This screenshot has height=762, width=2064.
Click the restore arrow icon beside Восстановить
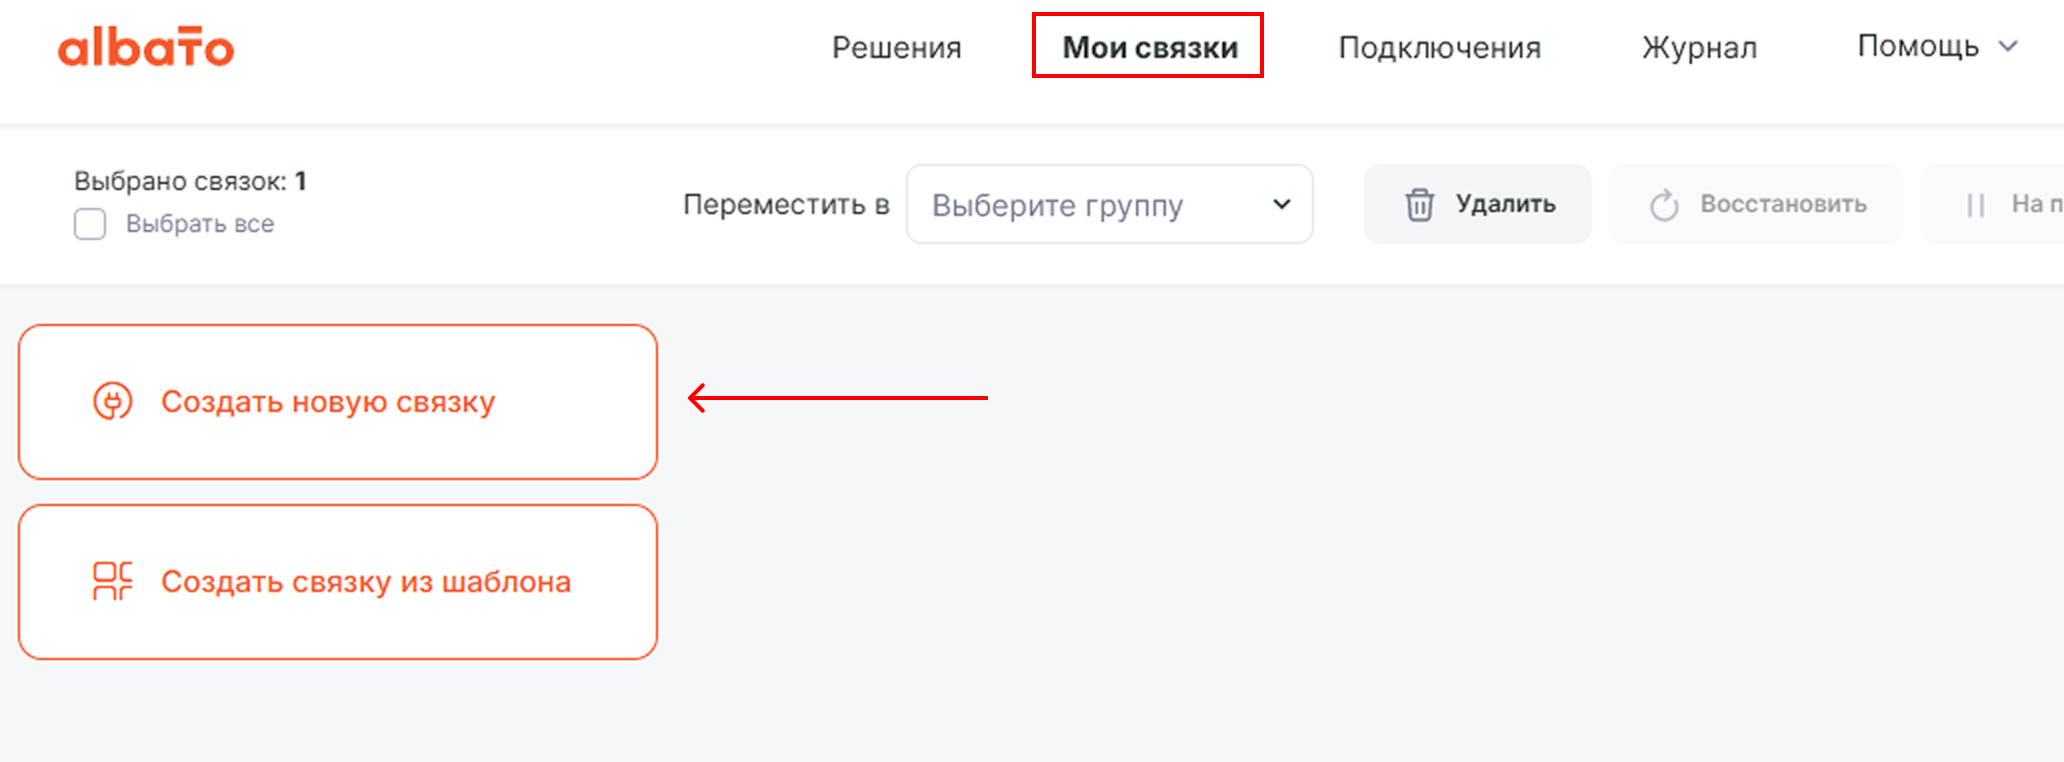click(1663, 204)
